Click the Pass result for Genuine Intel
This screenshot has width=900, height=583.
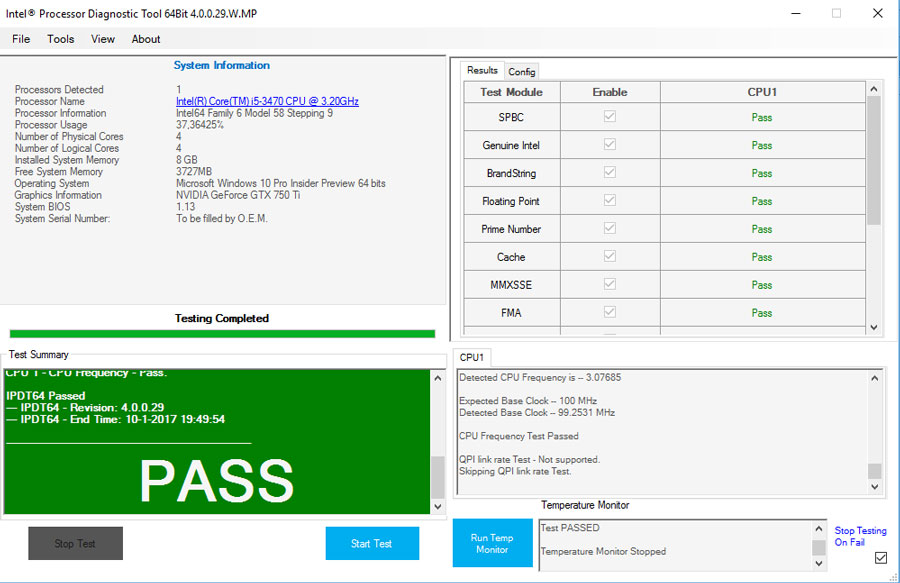pyautogui.click(x=762, y=145)
